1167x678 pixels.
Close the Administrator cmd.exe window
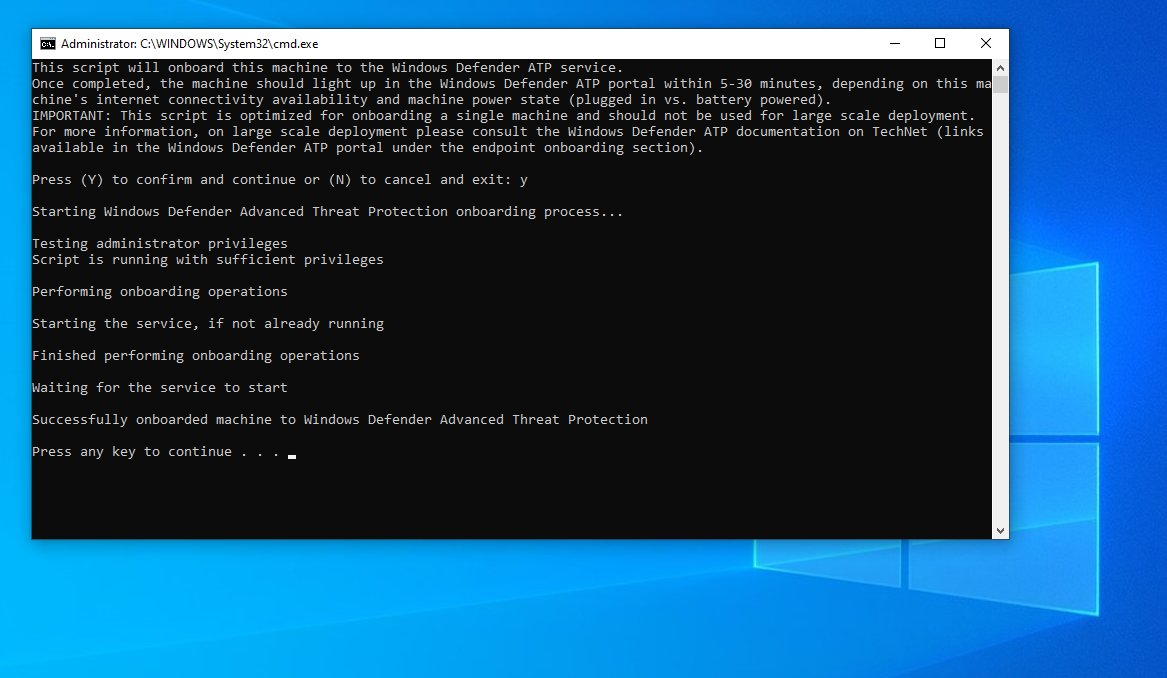coord(985,44)
